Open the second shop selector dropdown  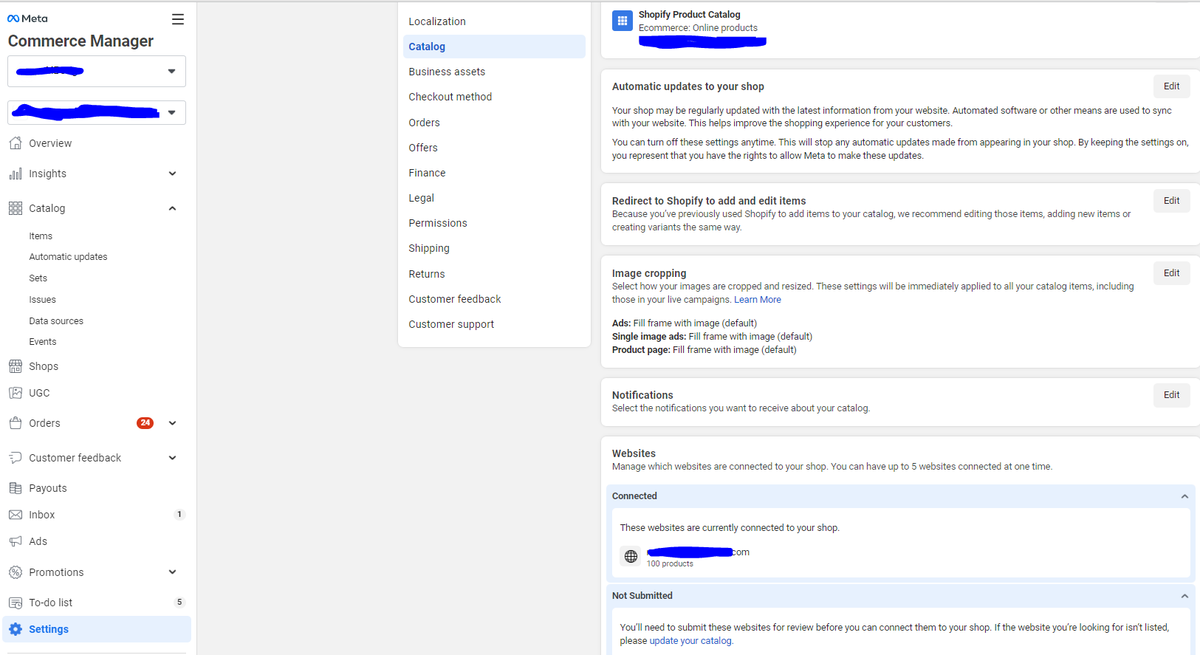point(96,112)
